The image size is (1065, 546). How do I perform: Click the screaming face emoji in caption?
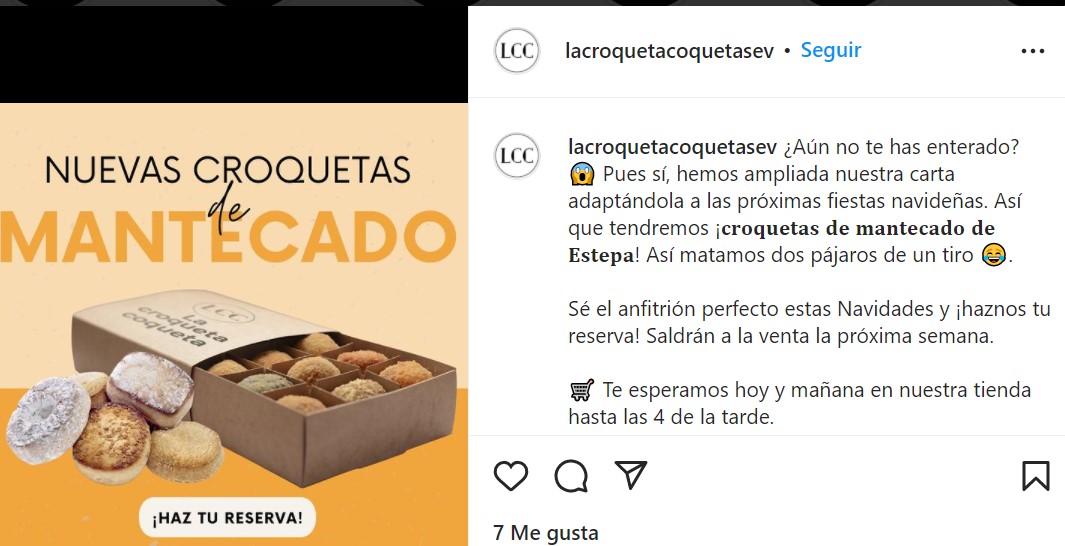point(582,175)
